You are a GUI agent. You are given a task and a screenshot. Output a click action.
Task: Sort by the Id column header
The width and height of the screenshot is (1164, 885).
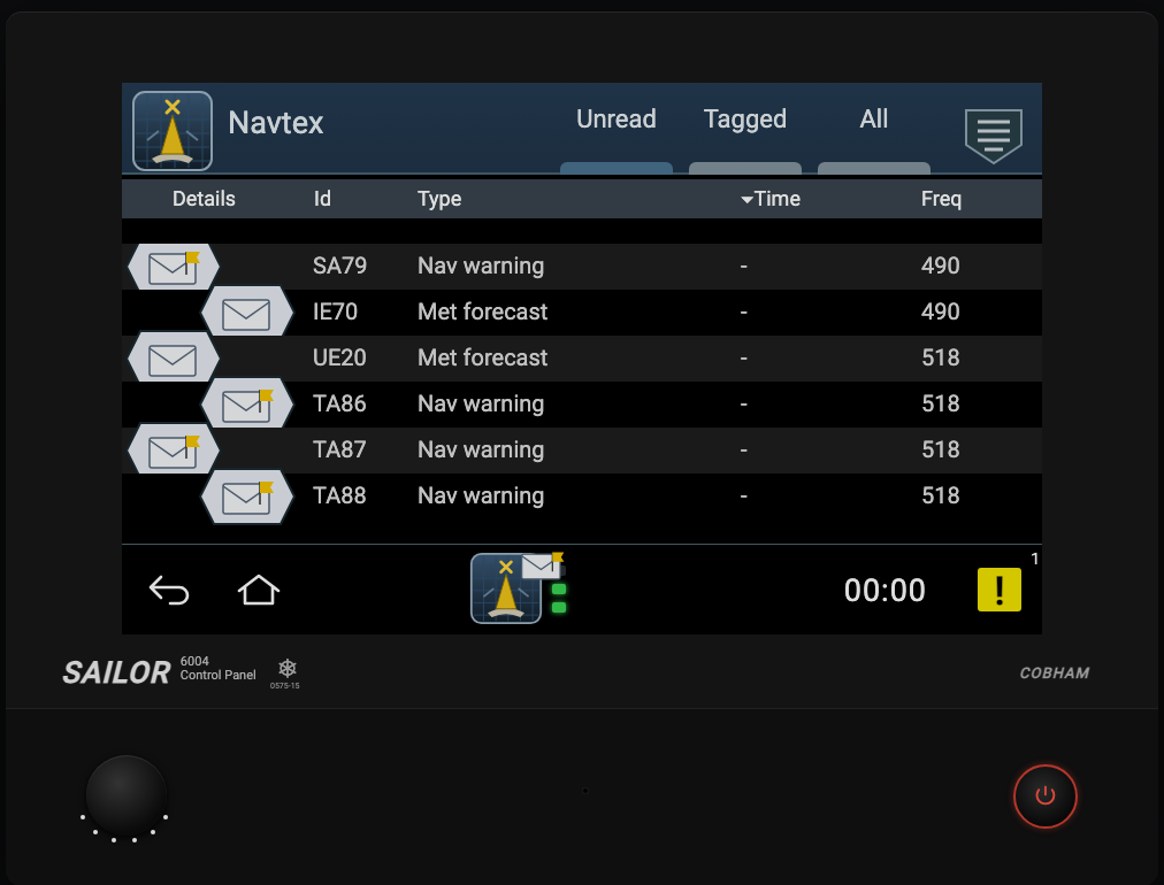point(322,199)
